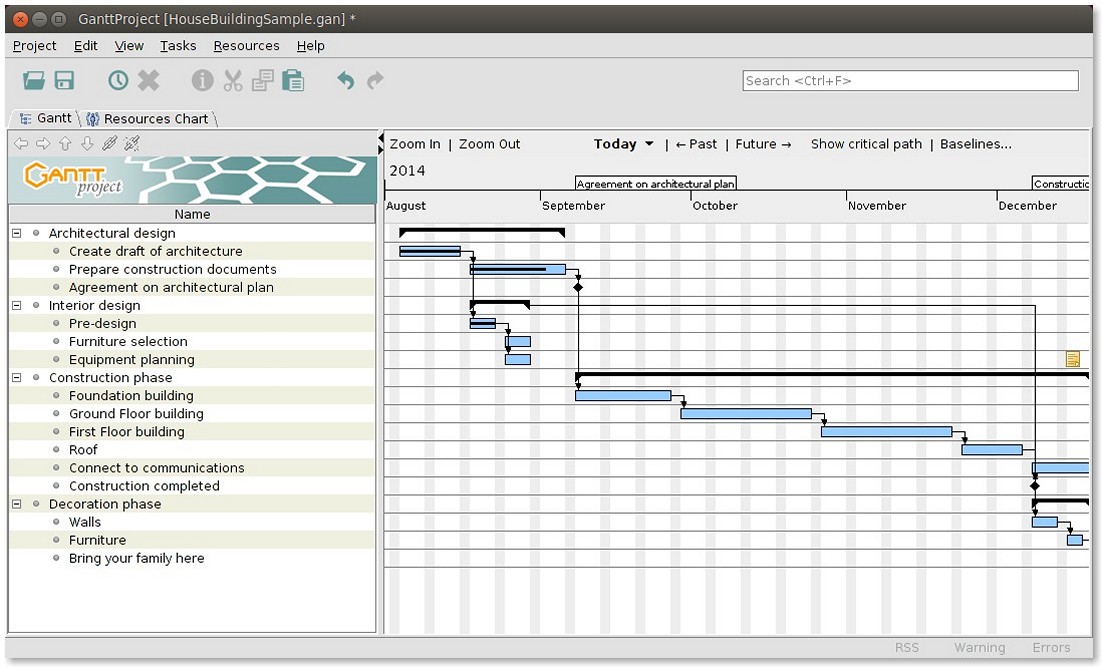Select the Pre-design task
Viewport: 1102px width, 667px height.
(103, 323)
